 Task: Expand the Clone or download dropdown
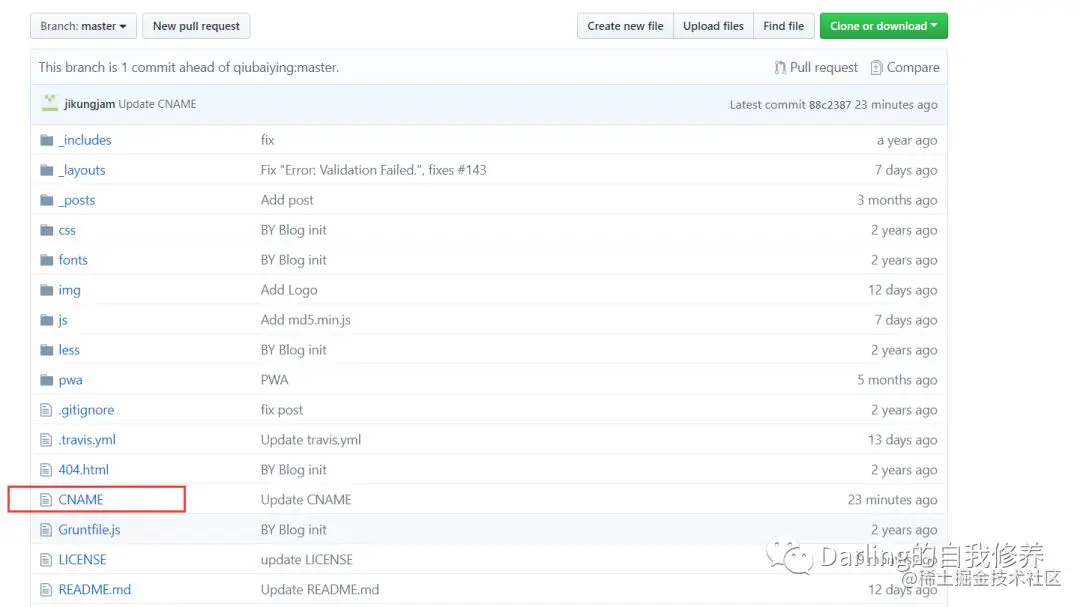pyautogui.click(x=884, y=26)
